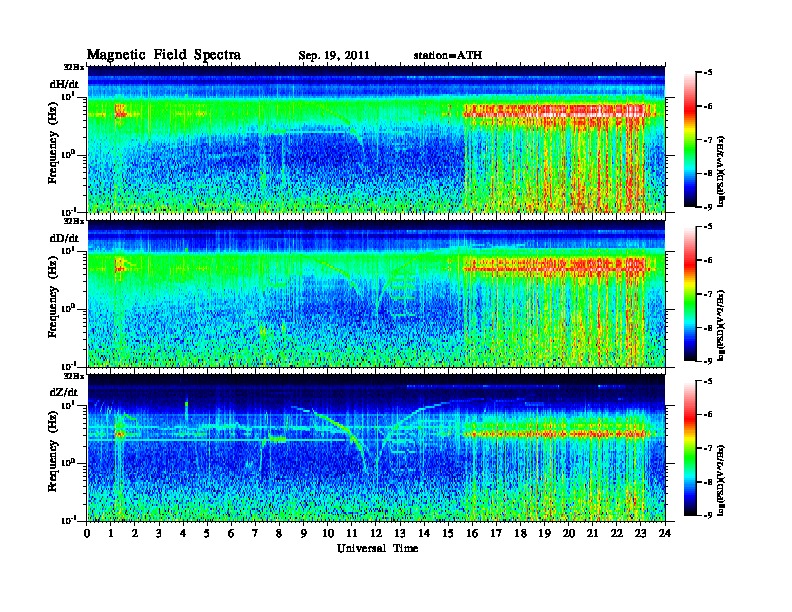Click hour "2" on the time axis

click(135, 534)
